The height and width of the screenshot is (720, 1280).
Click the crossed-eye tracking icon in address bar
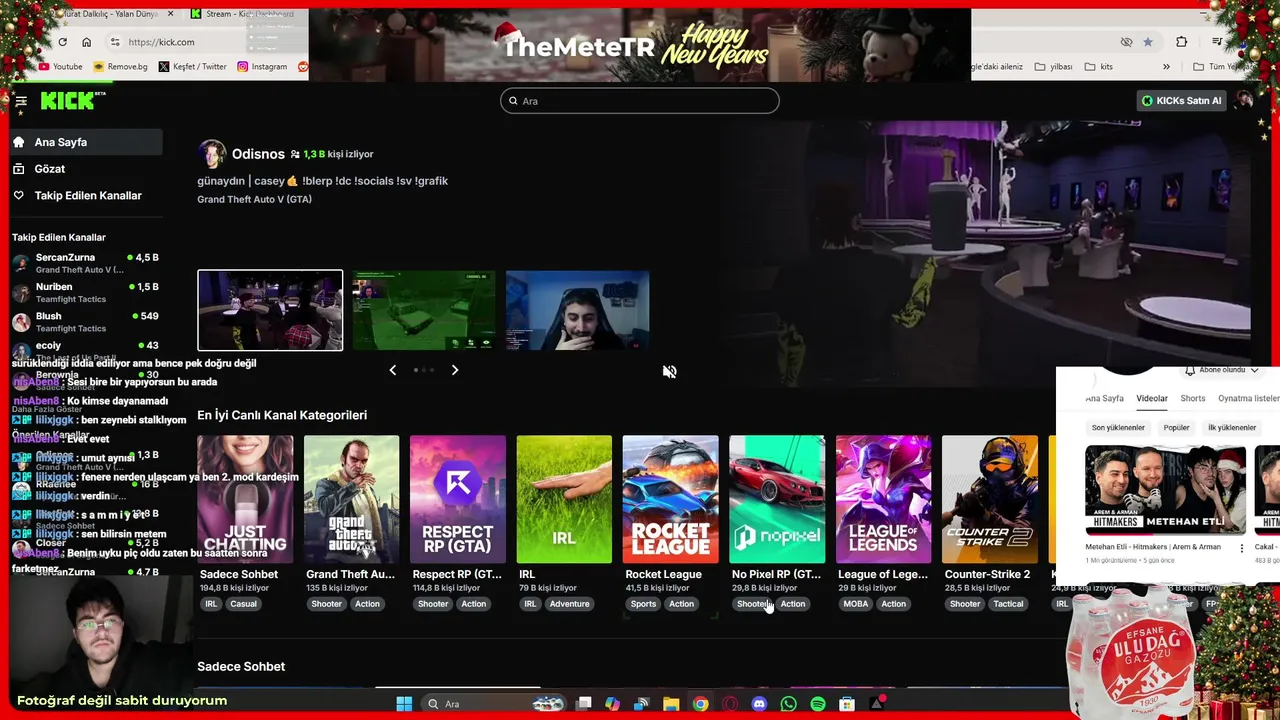point(1126,42)
